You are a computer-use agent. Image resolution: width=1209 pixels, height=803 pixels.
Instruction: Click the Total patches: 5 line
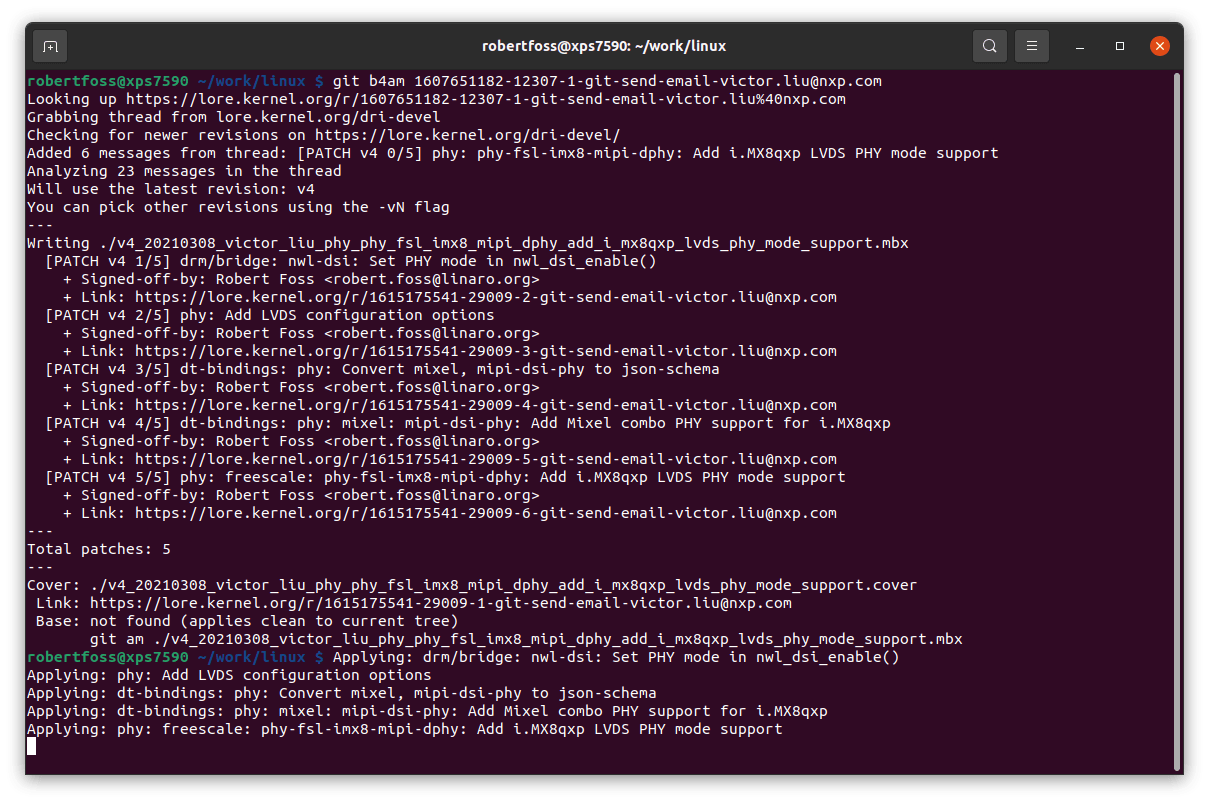click(99, 548)
